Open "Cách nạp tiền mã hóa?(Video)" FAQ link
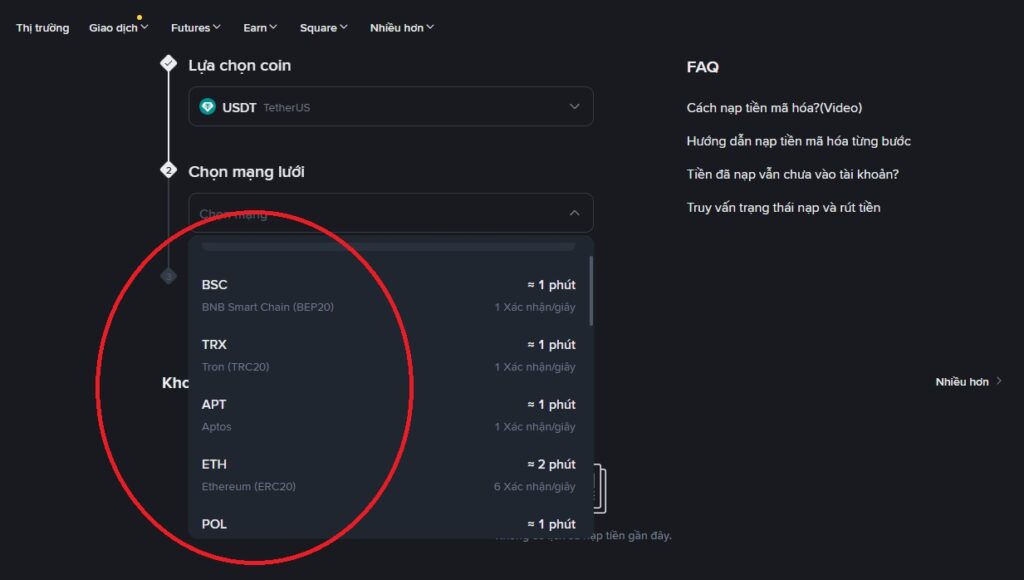Image resolution: width=1024 pixels, height=580 pixels. 774,108
